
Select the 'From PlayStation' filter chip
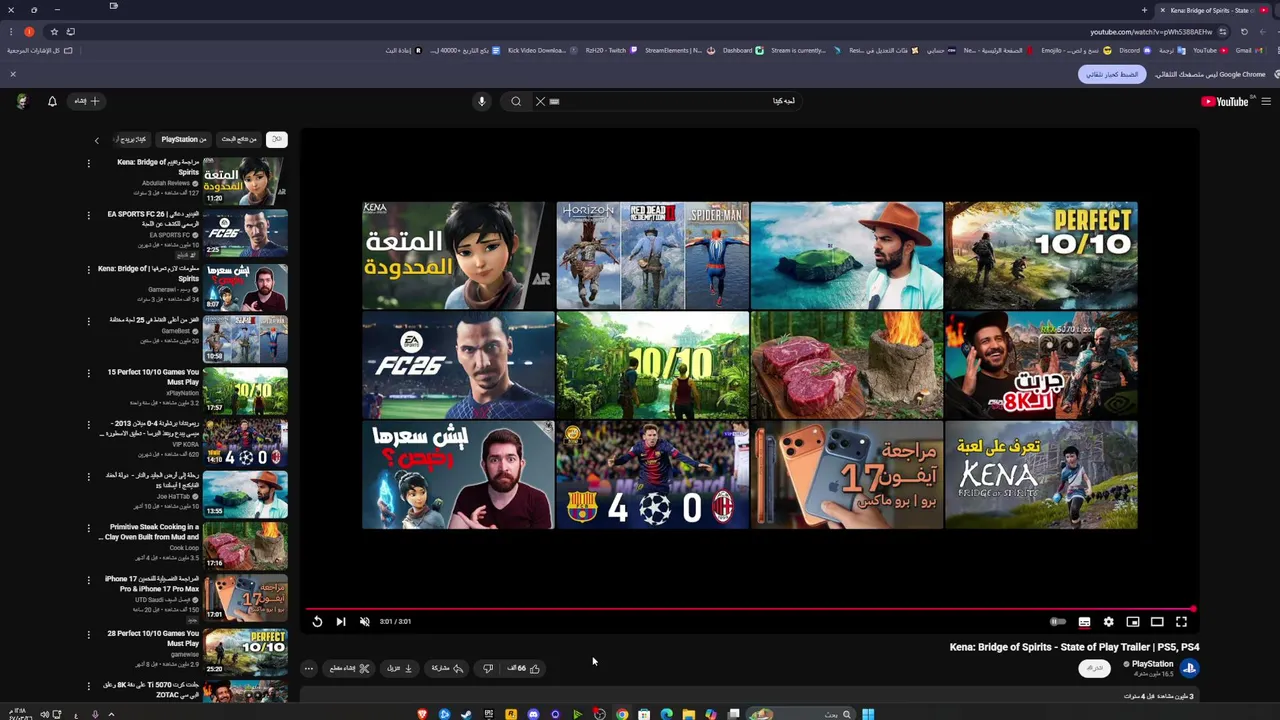[183, 139]
